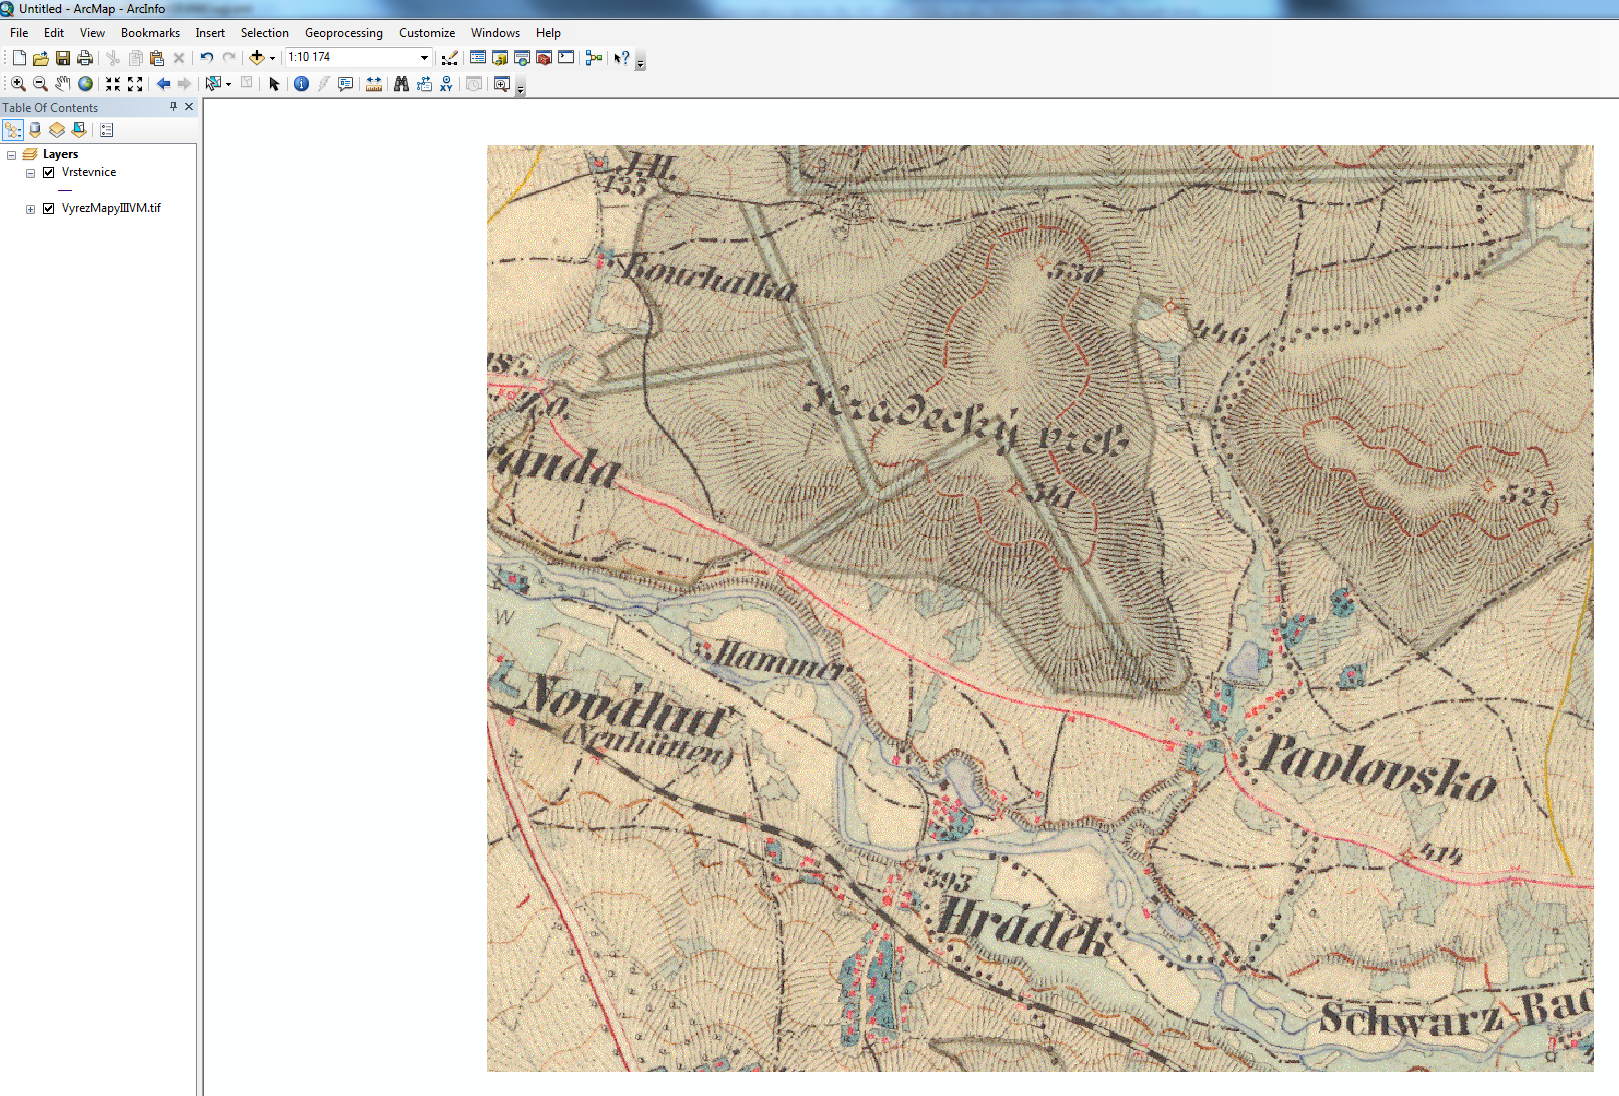Choose the Select Elements arrow tool
1619x1096 pixels.
pos(274,84)
